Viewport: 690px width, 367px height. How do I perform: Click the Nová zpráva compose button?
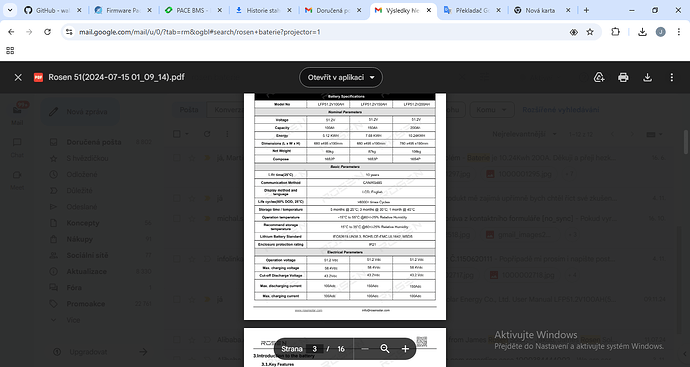coord(80,111)
